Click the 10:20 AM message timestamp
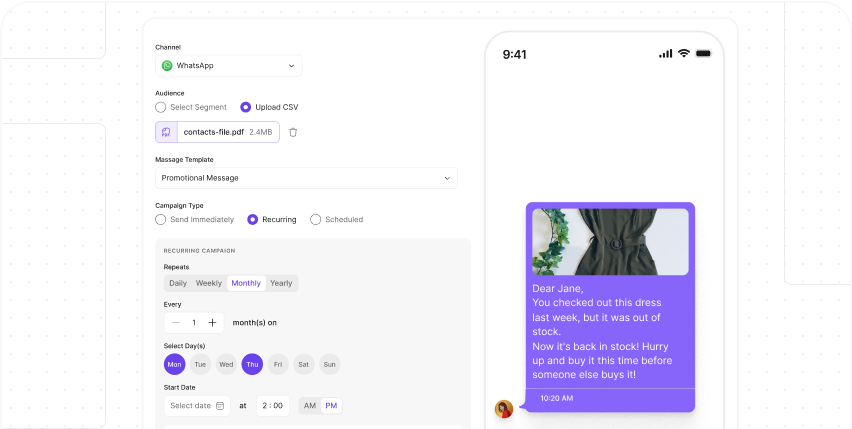Image resolution: width=852 pixels, height=429 pixels. [556, 398]
